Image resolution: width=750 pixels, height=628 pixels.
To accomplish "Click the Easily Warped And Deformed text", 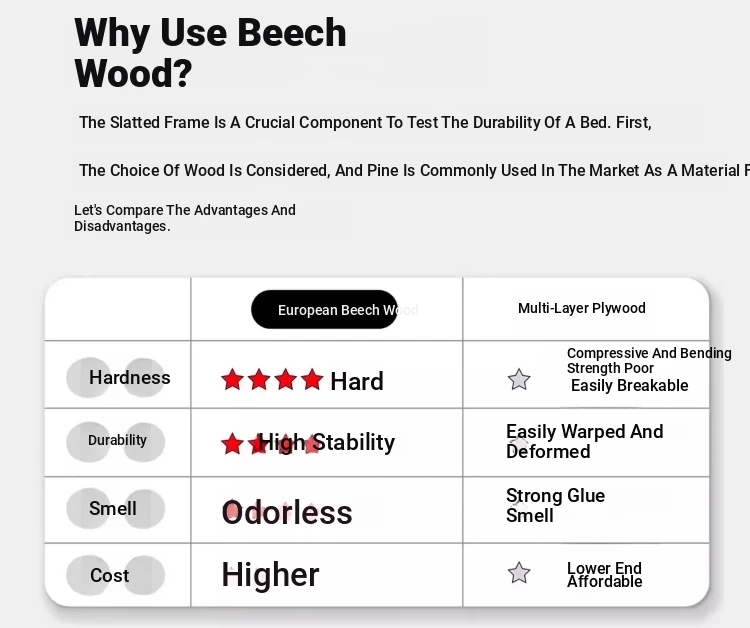I will 585,441.
